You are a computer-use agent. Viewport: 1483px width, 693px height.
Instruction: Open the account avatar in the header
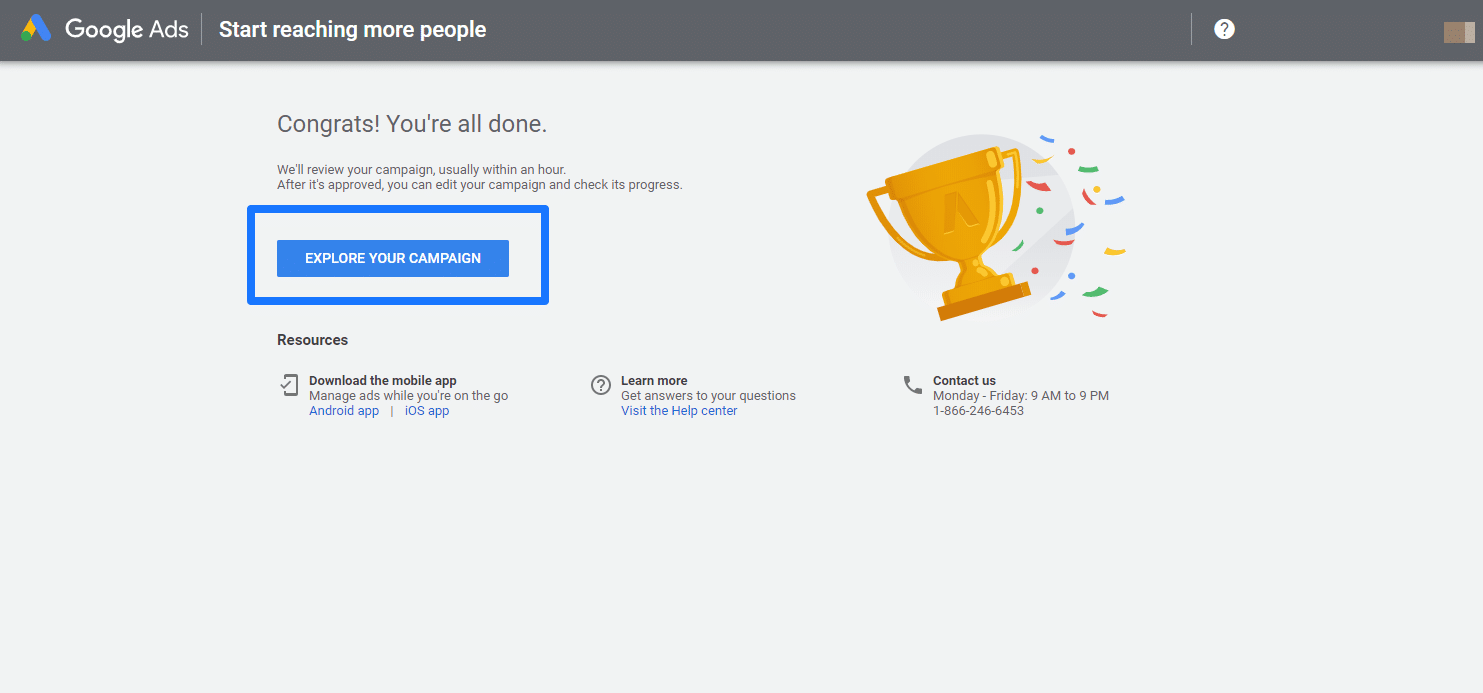1459,32
